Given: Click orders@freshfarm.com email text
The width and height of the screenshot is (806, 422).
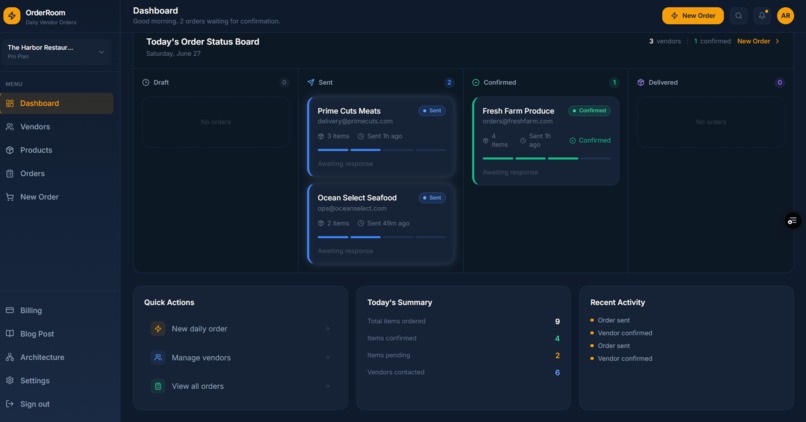Looking at the screenshot, I should (517, 121).
